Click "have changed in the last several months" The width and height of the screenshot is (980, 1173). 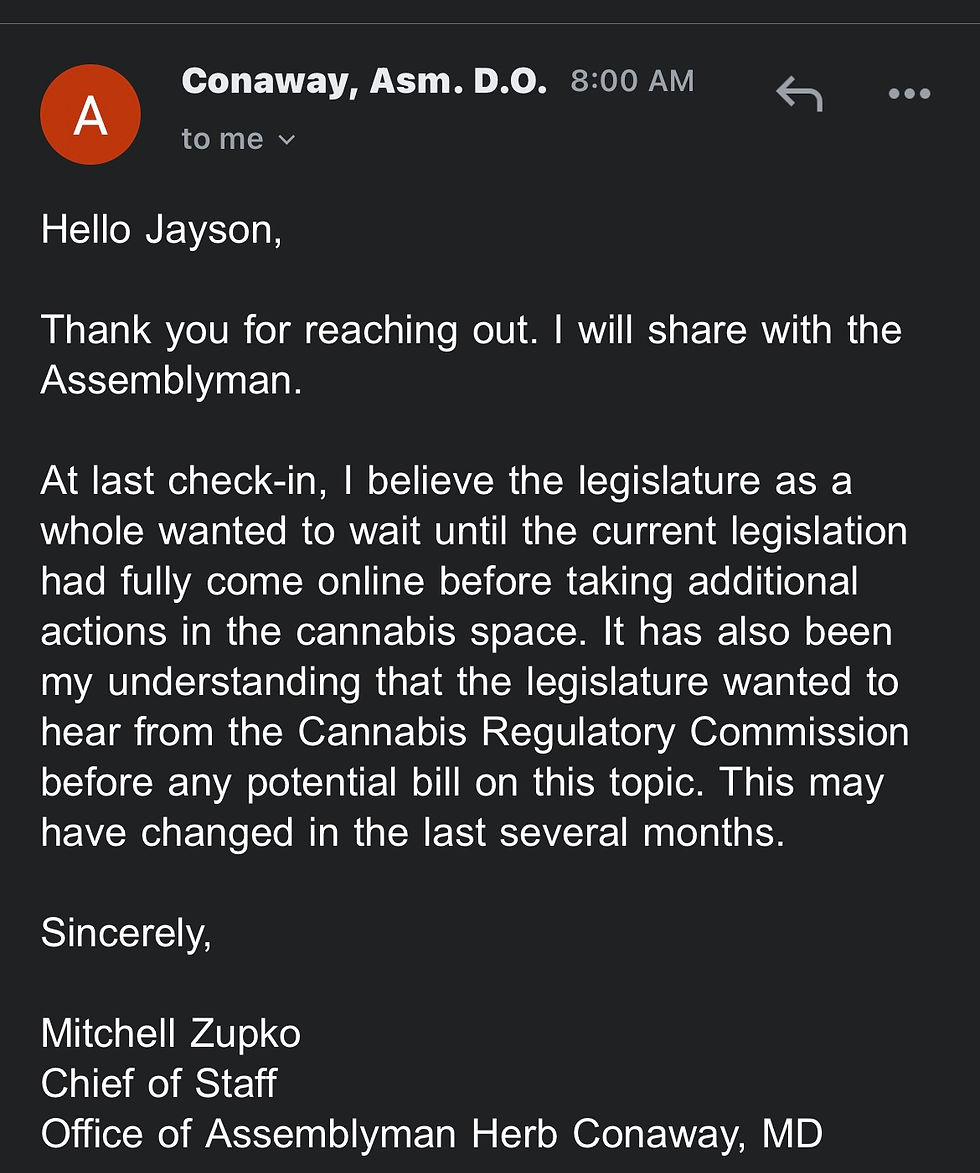coord(412,832)
